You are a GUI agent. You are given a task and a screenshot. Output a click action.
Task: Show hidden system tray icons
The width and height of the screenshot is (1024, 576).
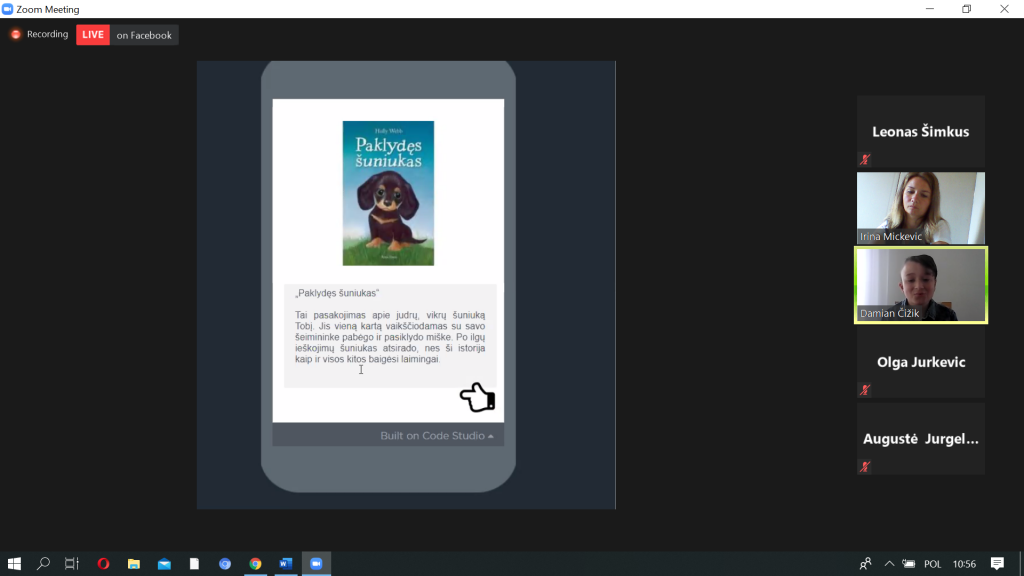889,564
